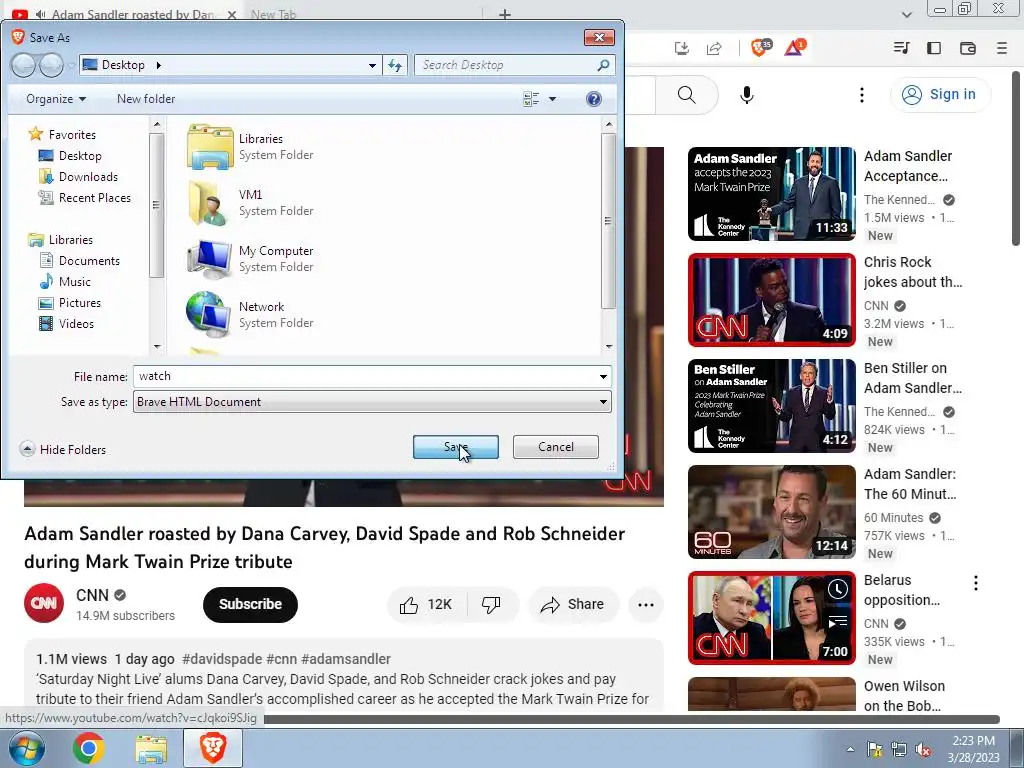Screen dimensions: 1024x768
Task: Open the Save as type dropdown
Action: click(372, 402)
